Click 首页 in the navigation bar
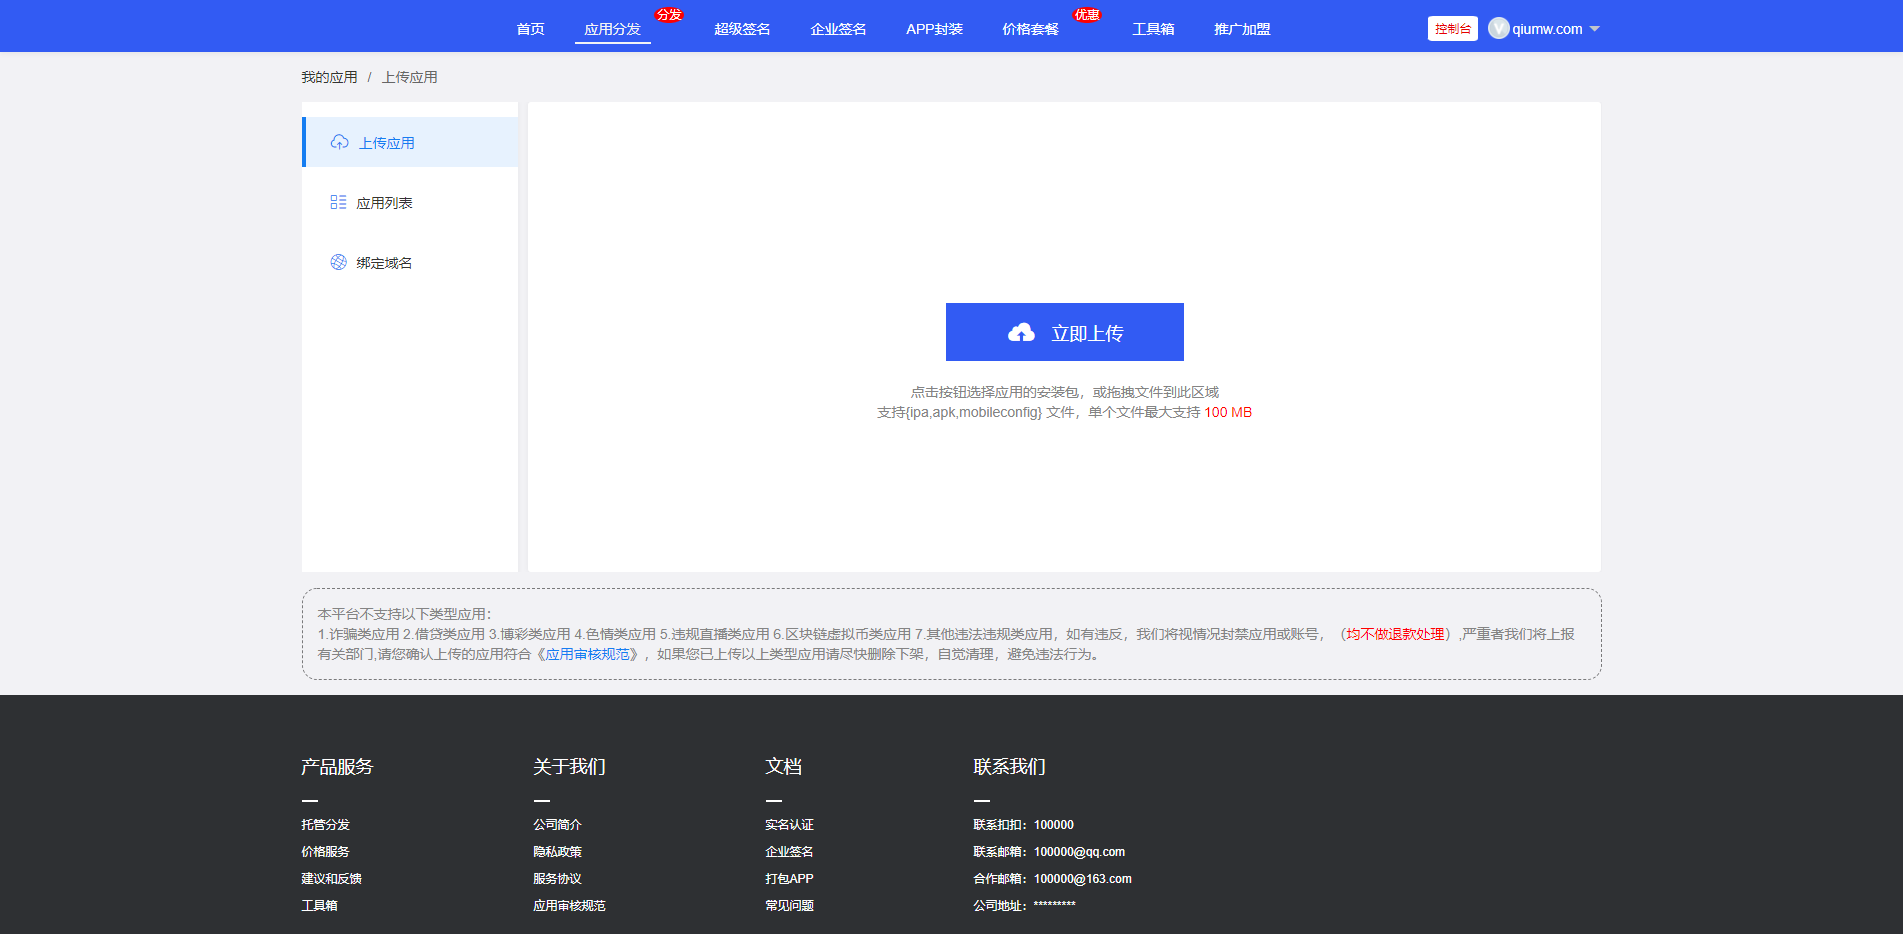Viewport: 1903px width, 934px height. click(530, 29)
